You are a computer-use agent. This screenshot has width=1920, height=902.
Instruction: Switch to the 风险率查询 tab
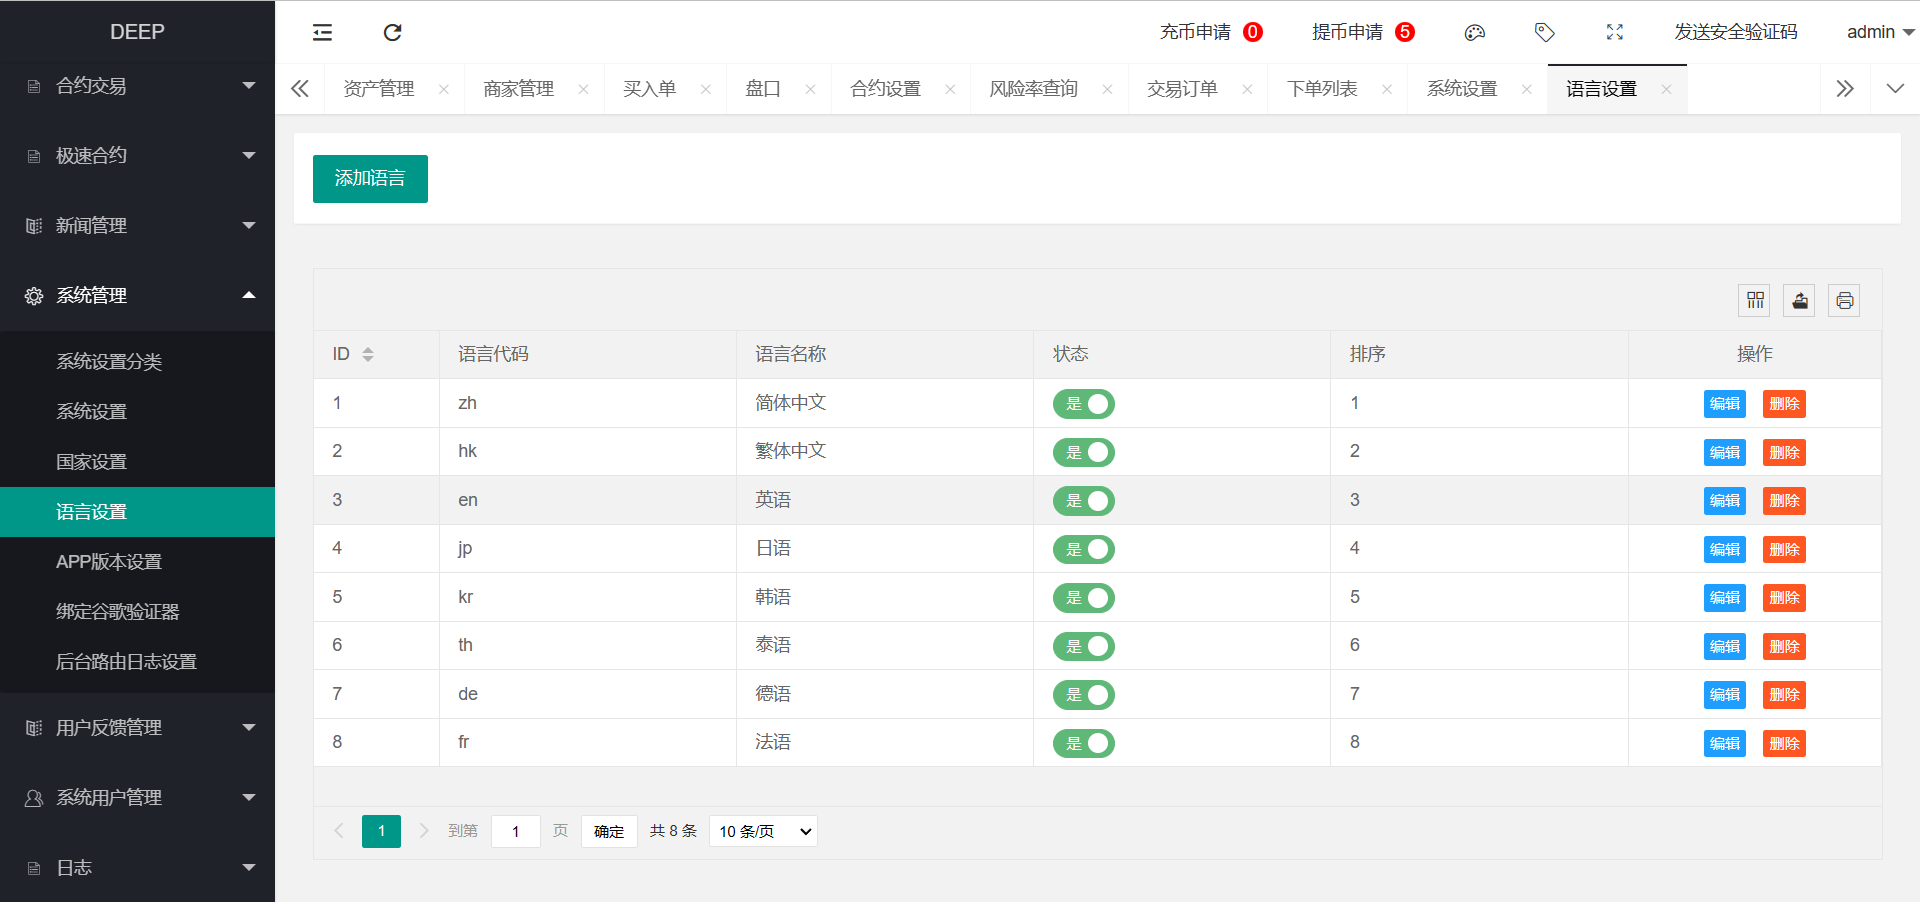click(x=1034, y=88)
